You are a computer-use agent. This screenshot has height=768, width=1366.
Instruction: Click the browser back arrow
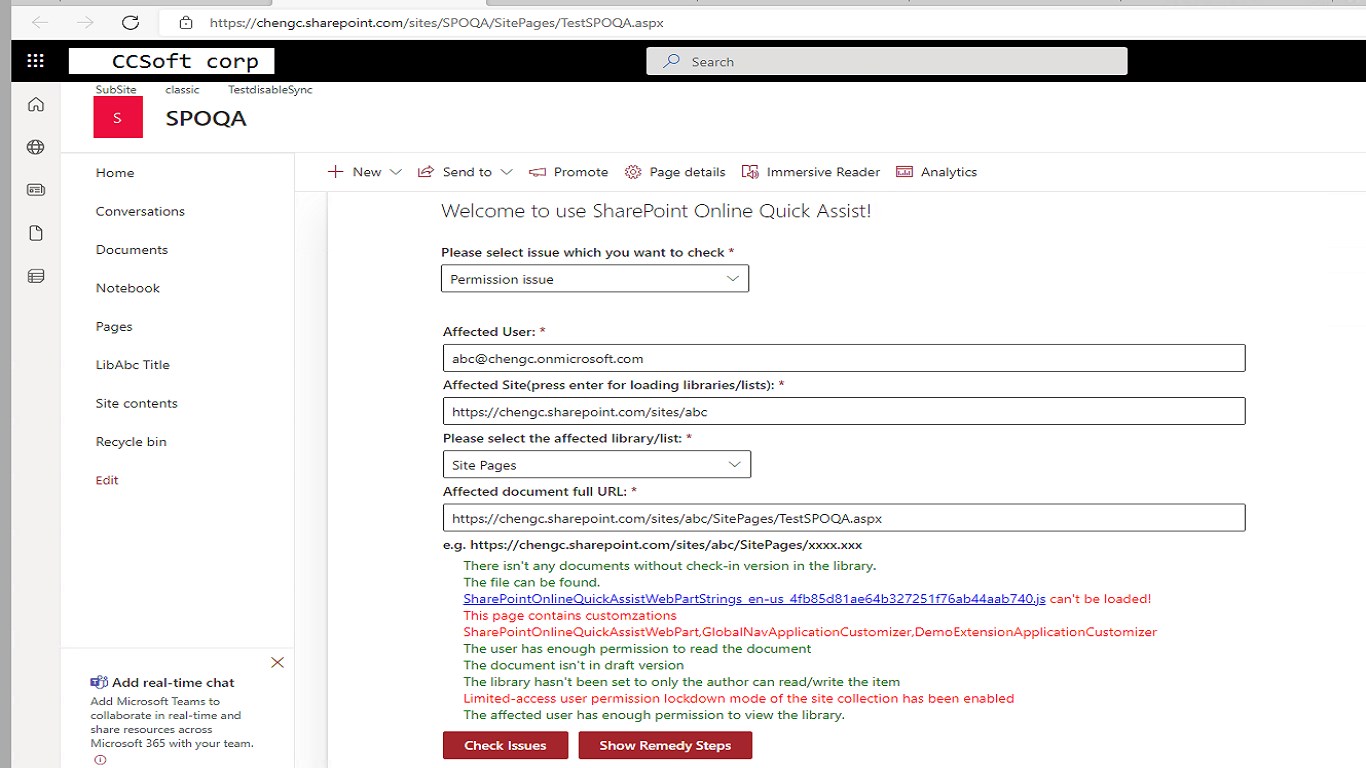point(40,22)
